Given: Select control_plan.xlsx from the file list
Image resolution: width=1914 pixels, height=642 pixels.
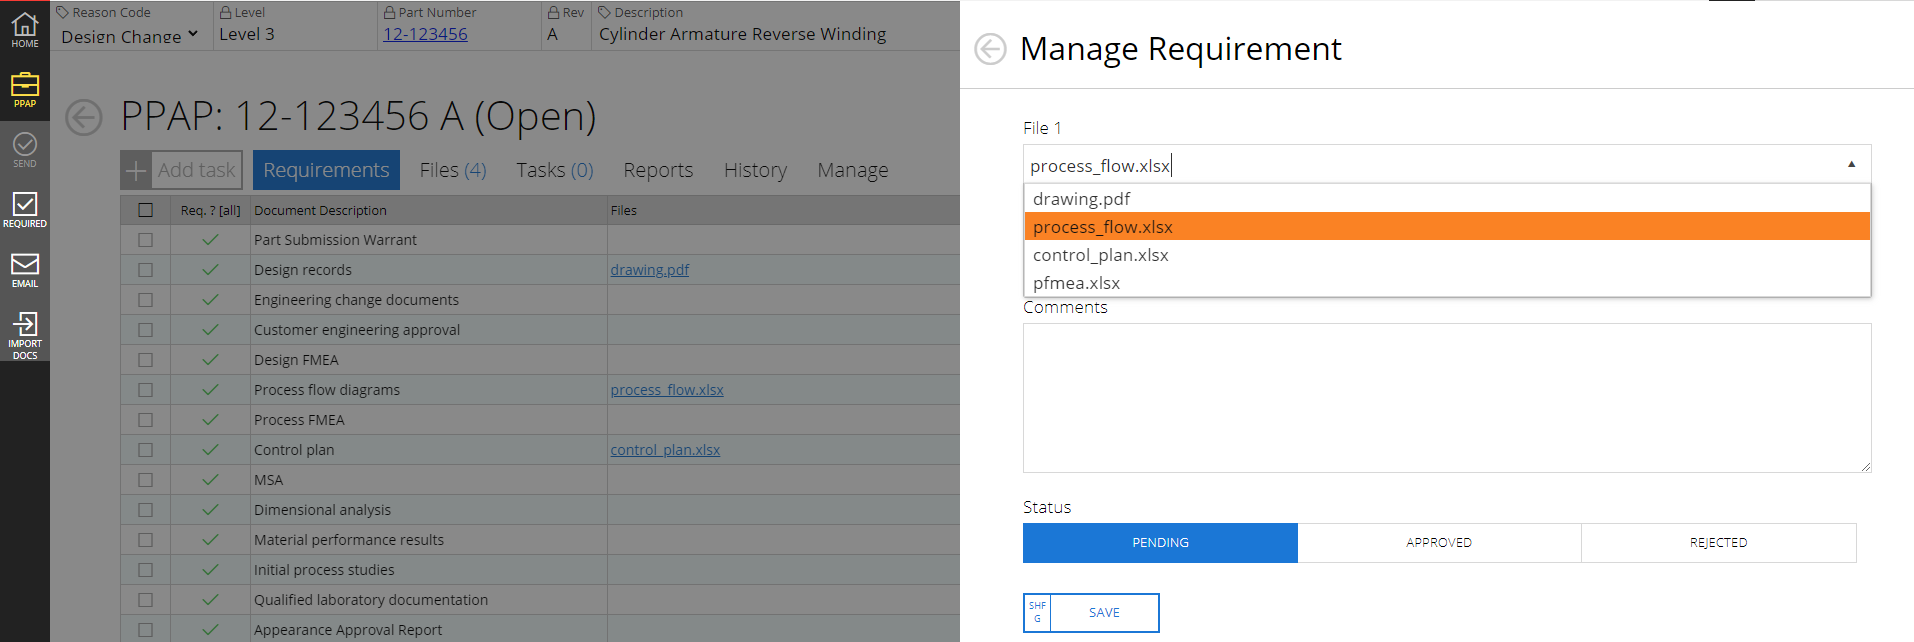Looking at the screenshot, I should [x=1447, y=255].
